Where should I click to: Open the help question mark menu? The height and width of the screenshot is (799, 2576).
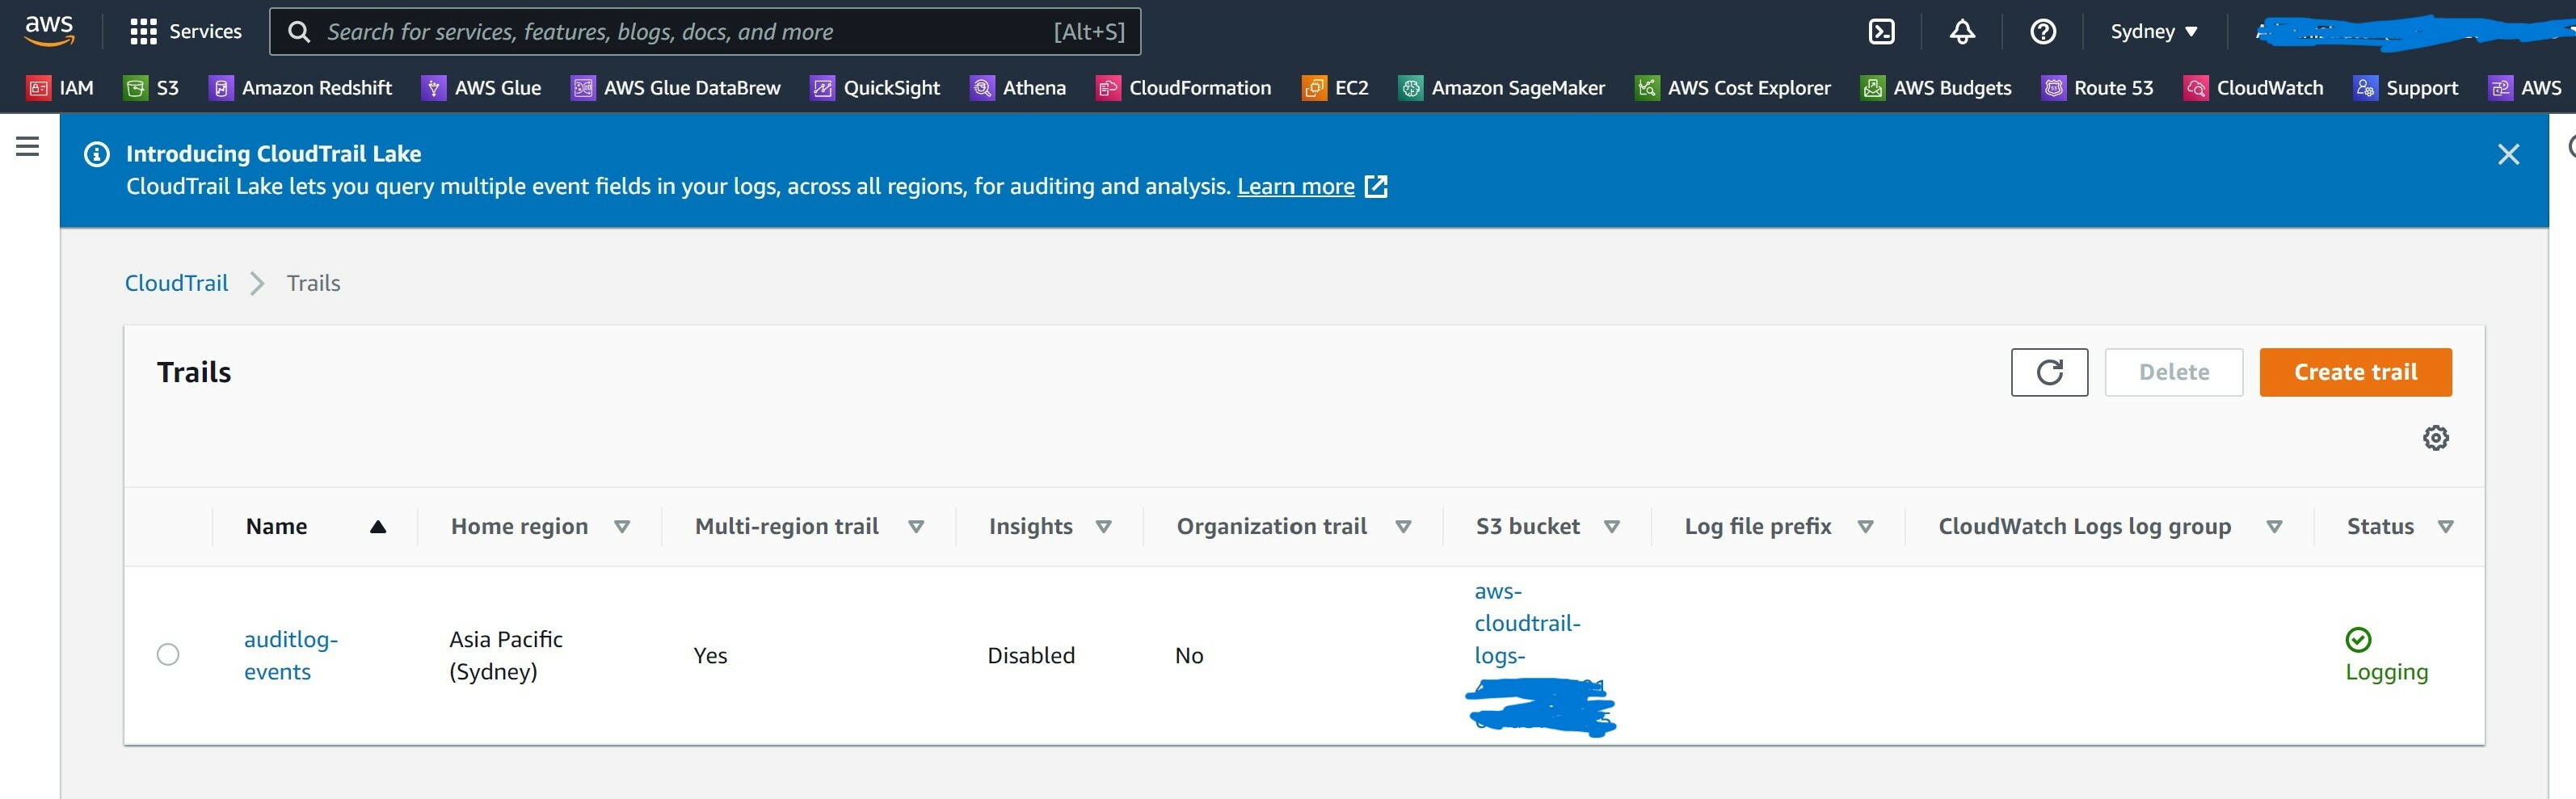pos(2043,32)
